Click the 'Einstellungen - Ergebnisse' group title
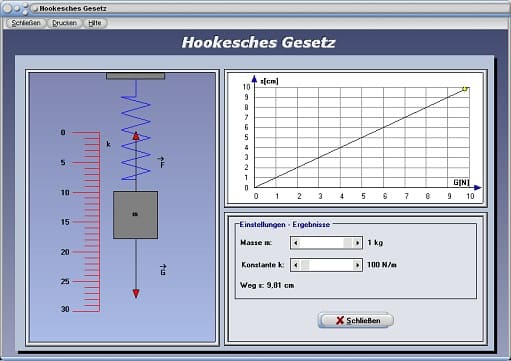Screen dimensions: 511x361 coord(285,225)
